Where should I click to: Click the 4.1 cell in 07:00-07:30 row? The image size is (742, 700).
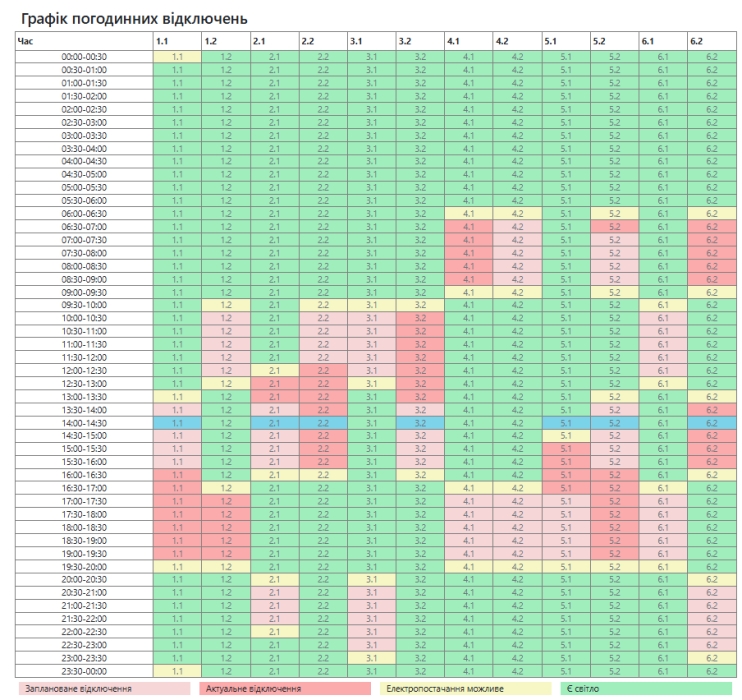(x=467, y=239)
